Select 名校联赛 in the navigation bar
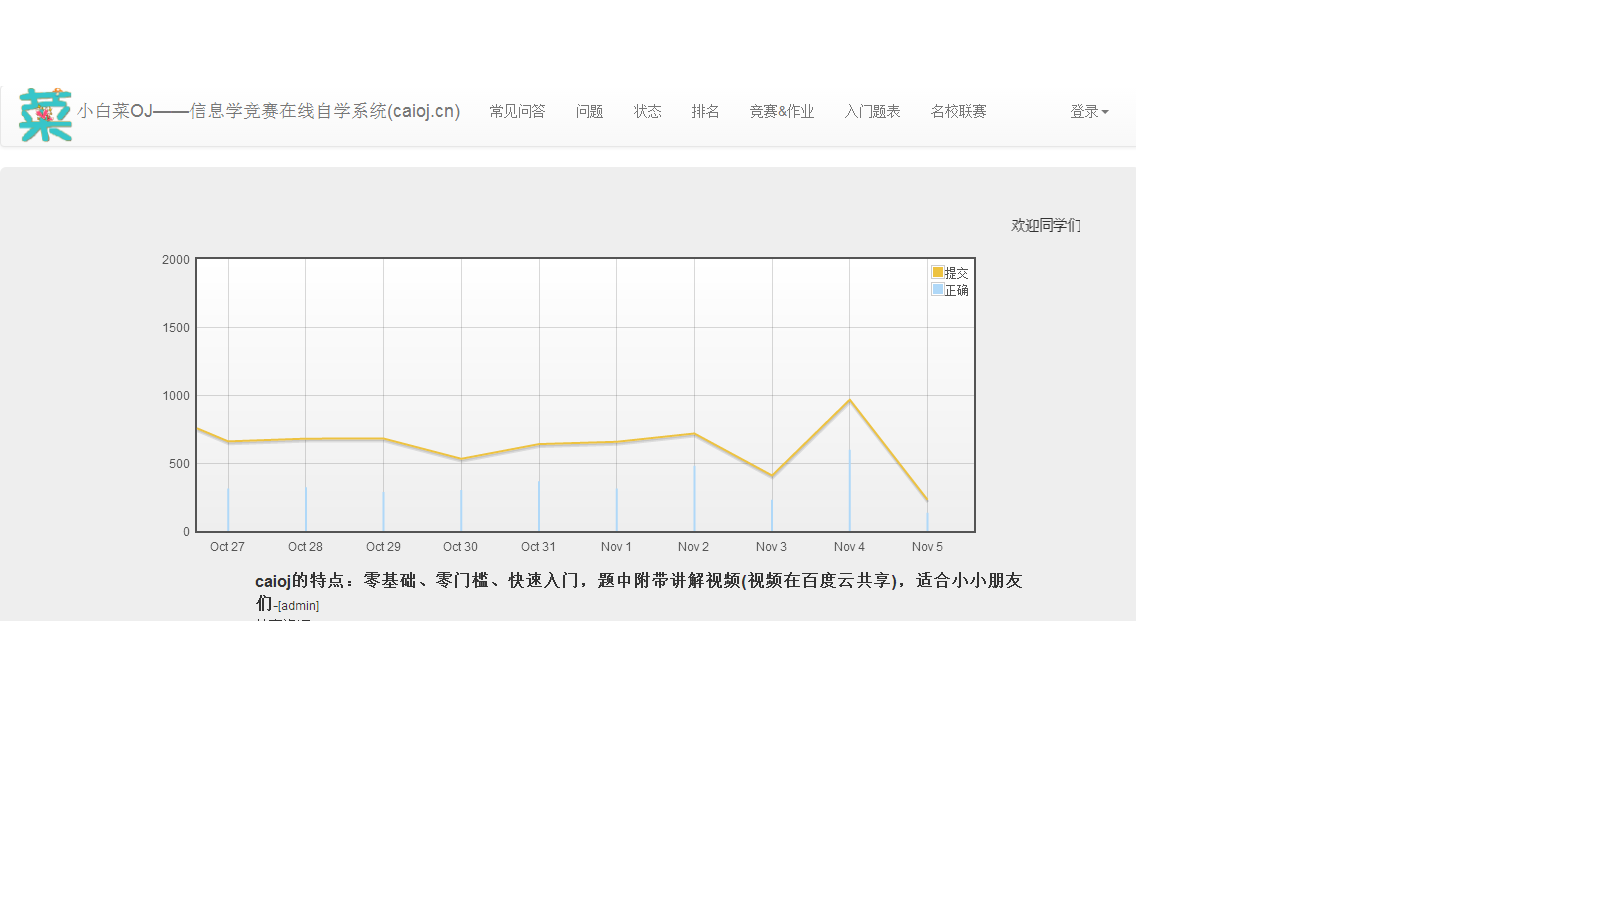1600x900 pixels. pos(958,111)
